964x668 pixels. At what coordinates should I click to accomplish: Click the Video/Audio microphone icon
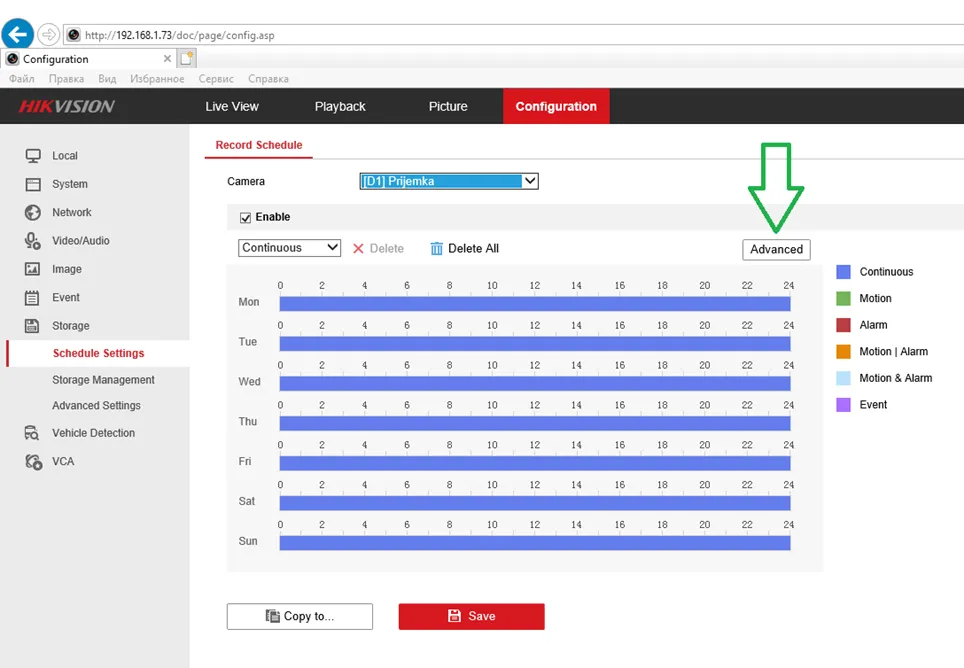point(33,241)
